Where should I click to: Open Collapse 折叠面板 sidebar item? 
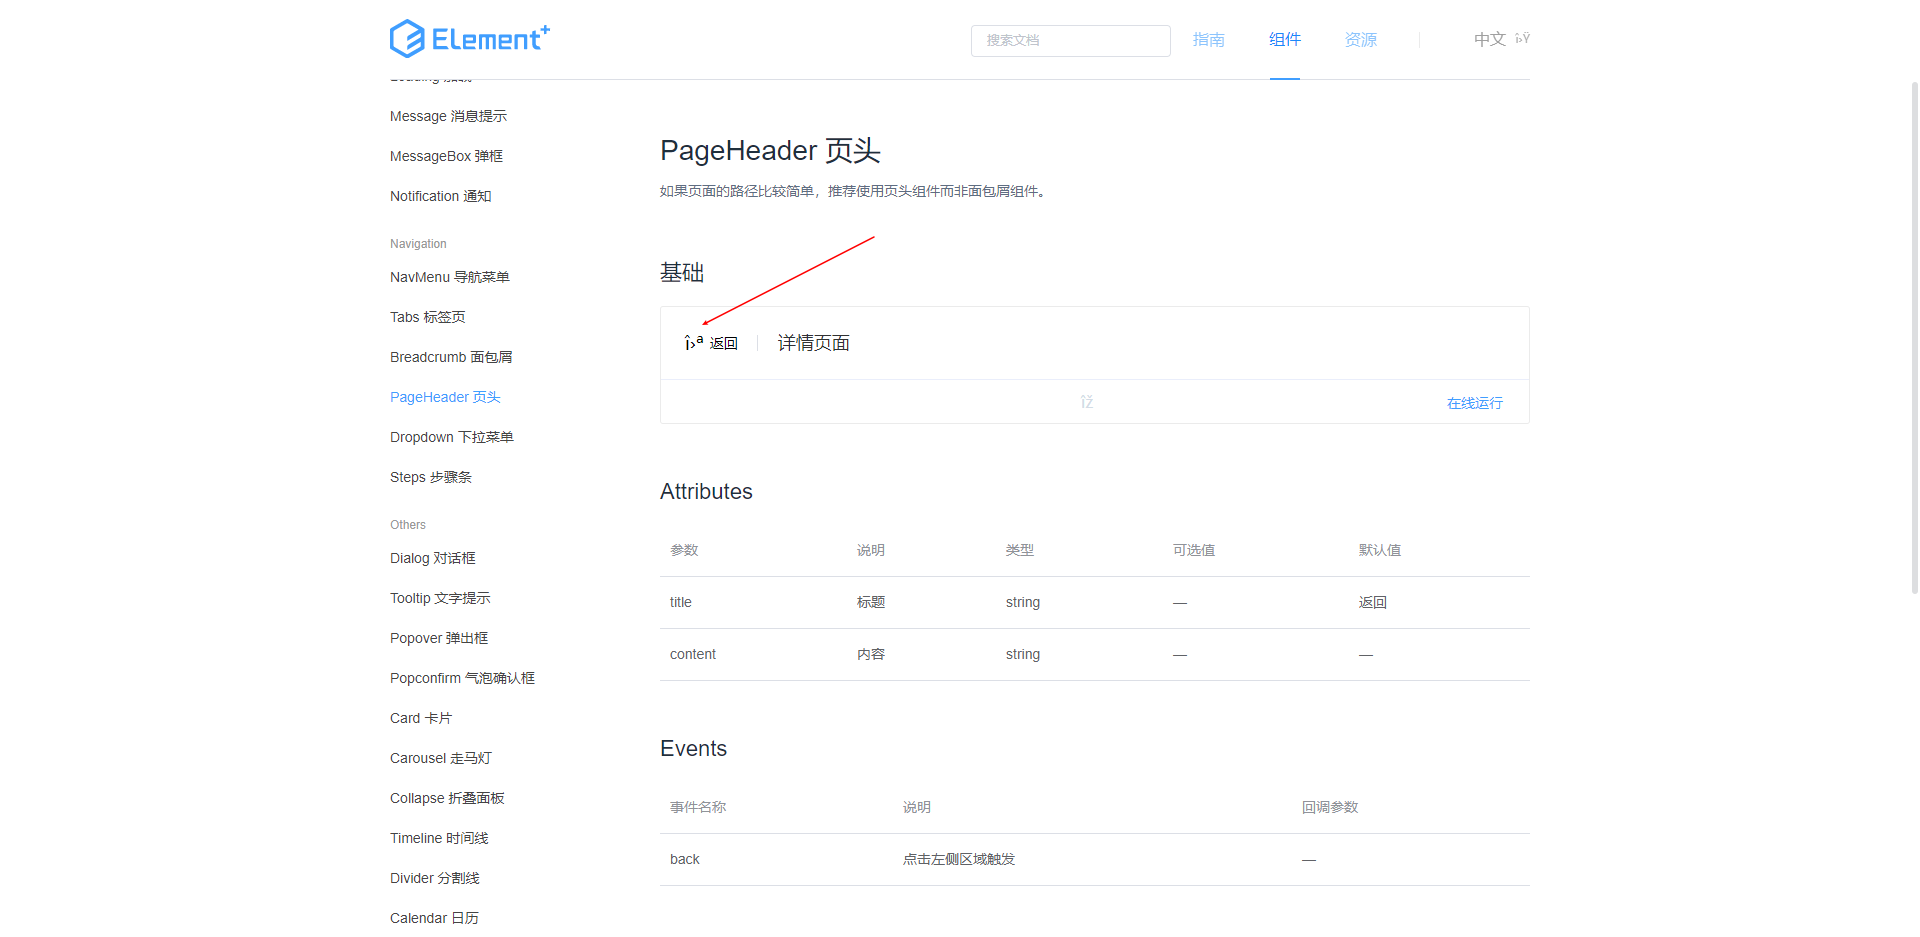(x=447, y=798)
